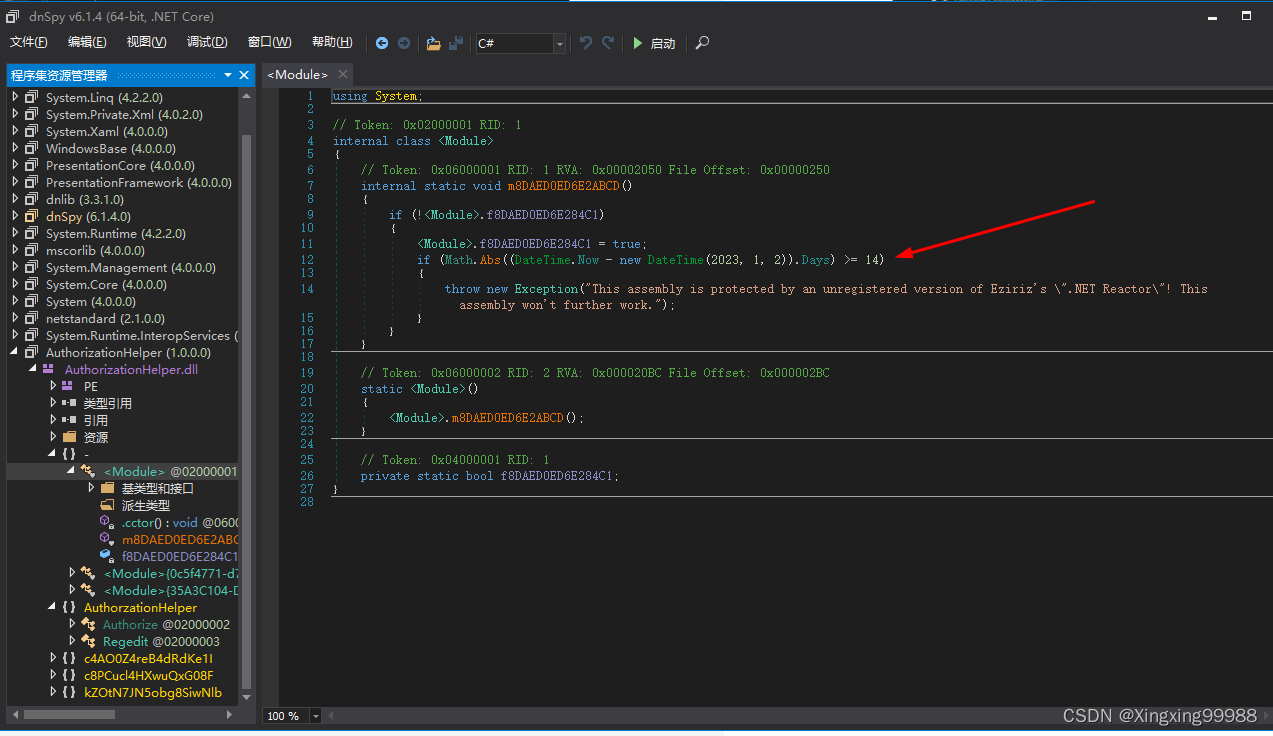Open the 调试(D) menu

tap(207, 42)
